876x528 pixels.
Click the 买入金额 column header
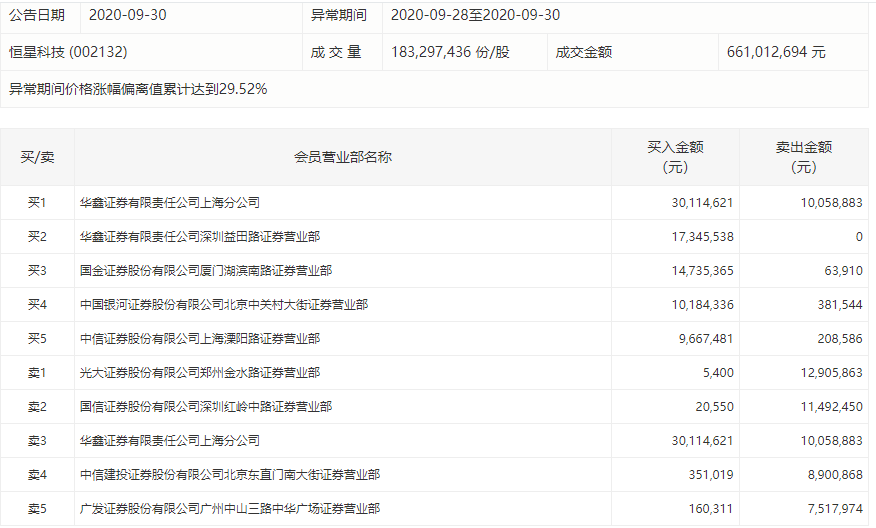click(x=675, y=157)
